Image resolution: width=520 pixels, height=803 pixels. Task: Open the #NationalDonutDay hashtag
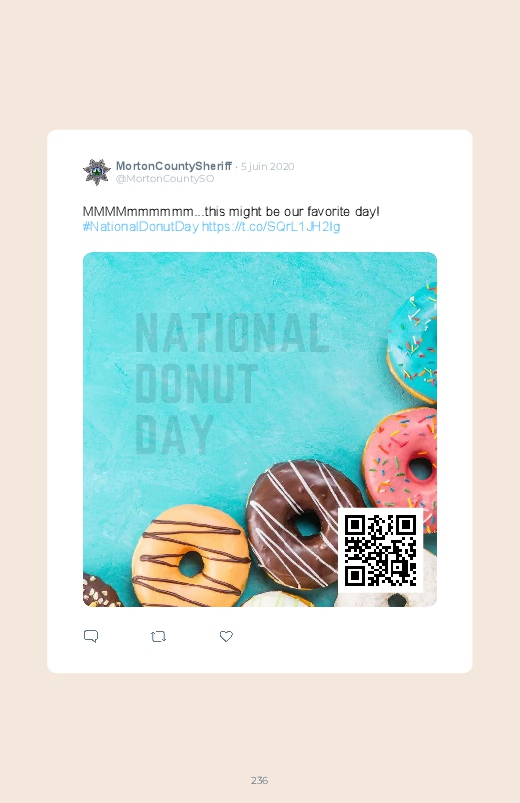140,226
